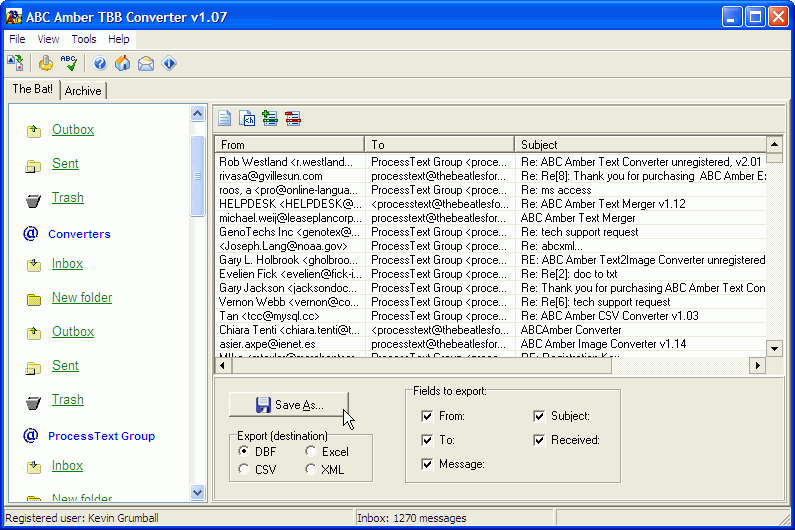795x530 pixels.
Task: Uncheck the From field checkbox
Action: pos(427,416)
